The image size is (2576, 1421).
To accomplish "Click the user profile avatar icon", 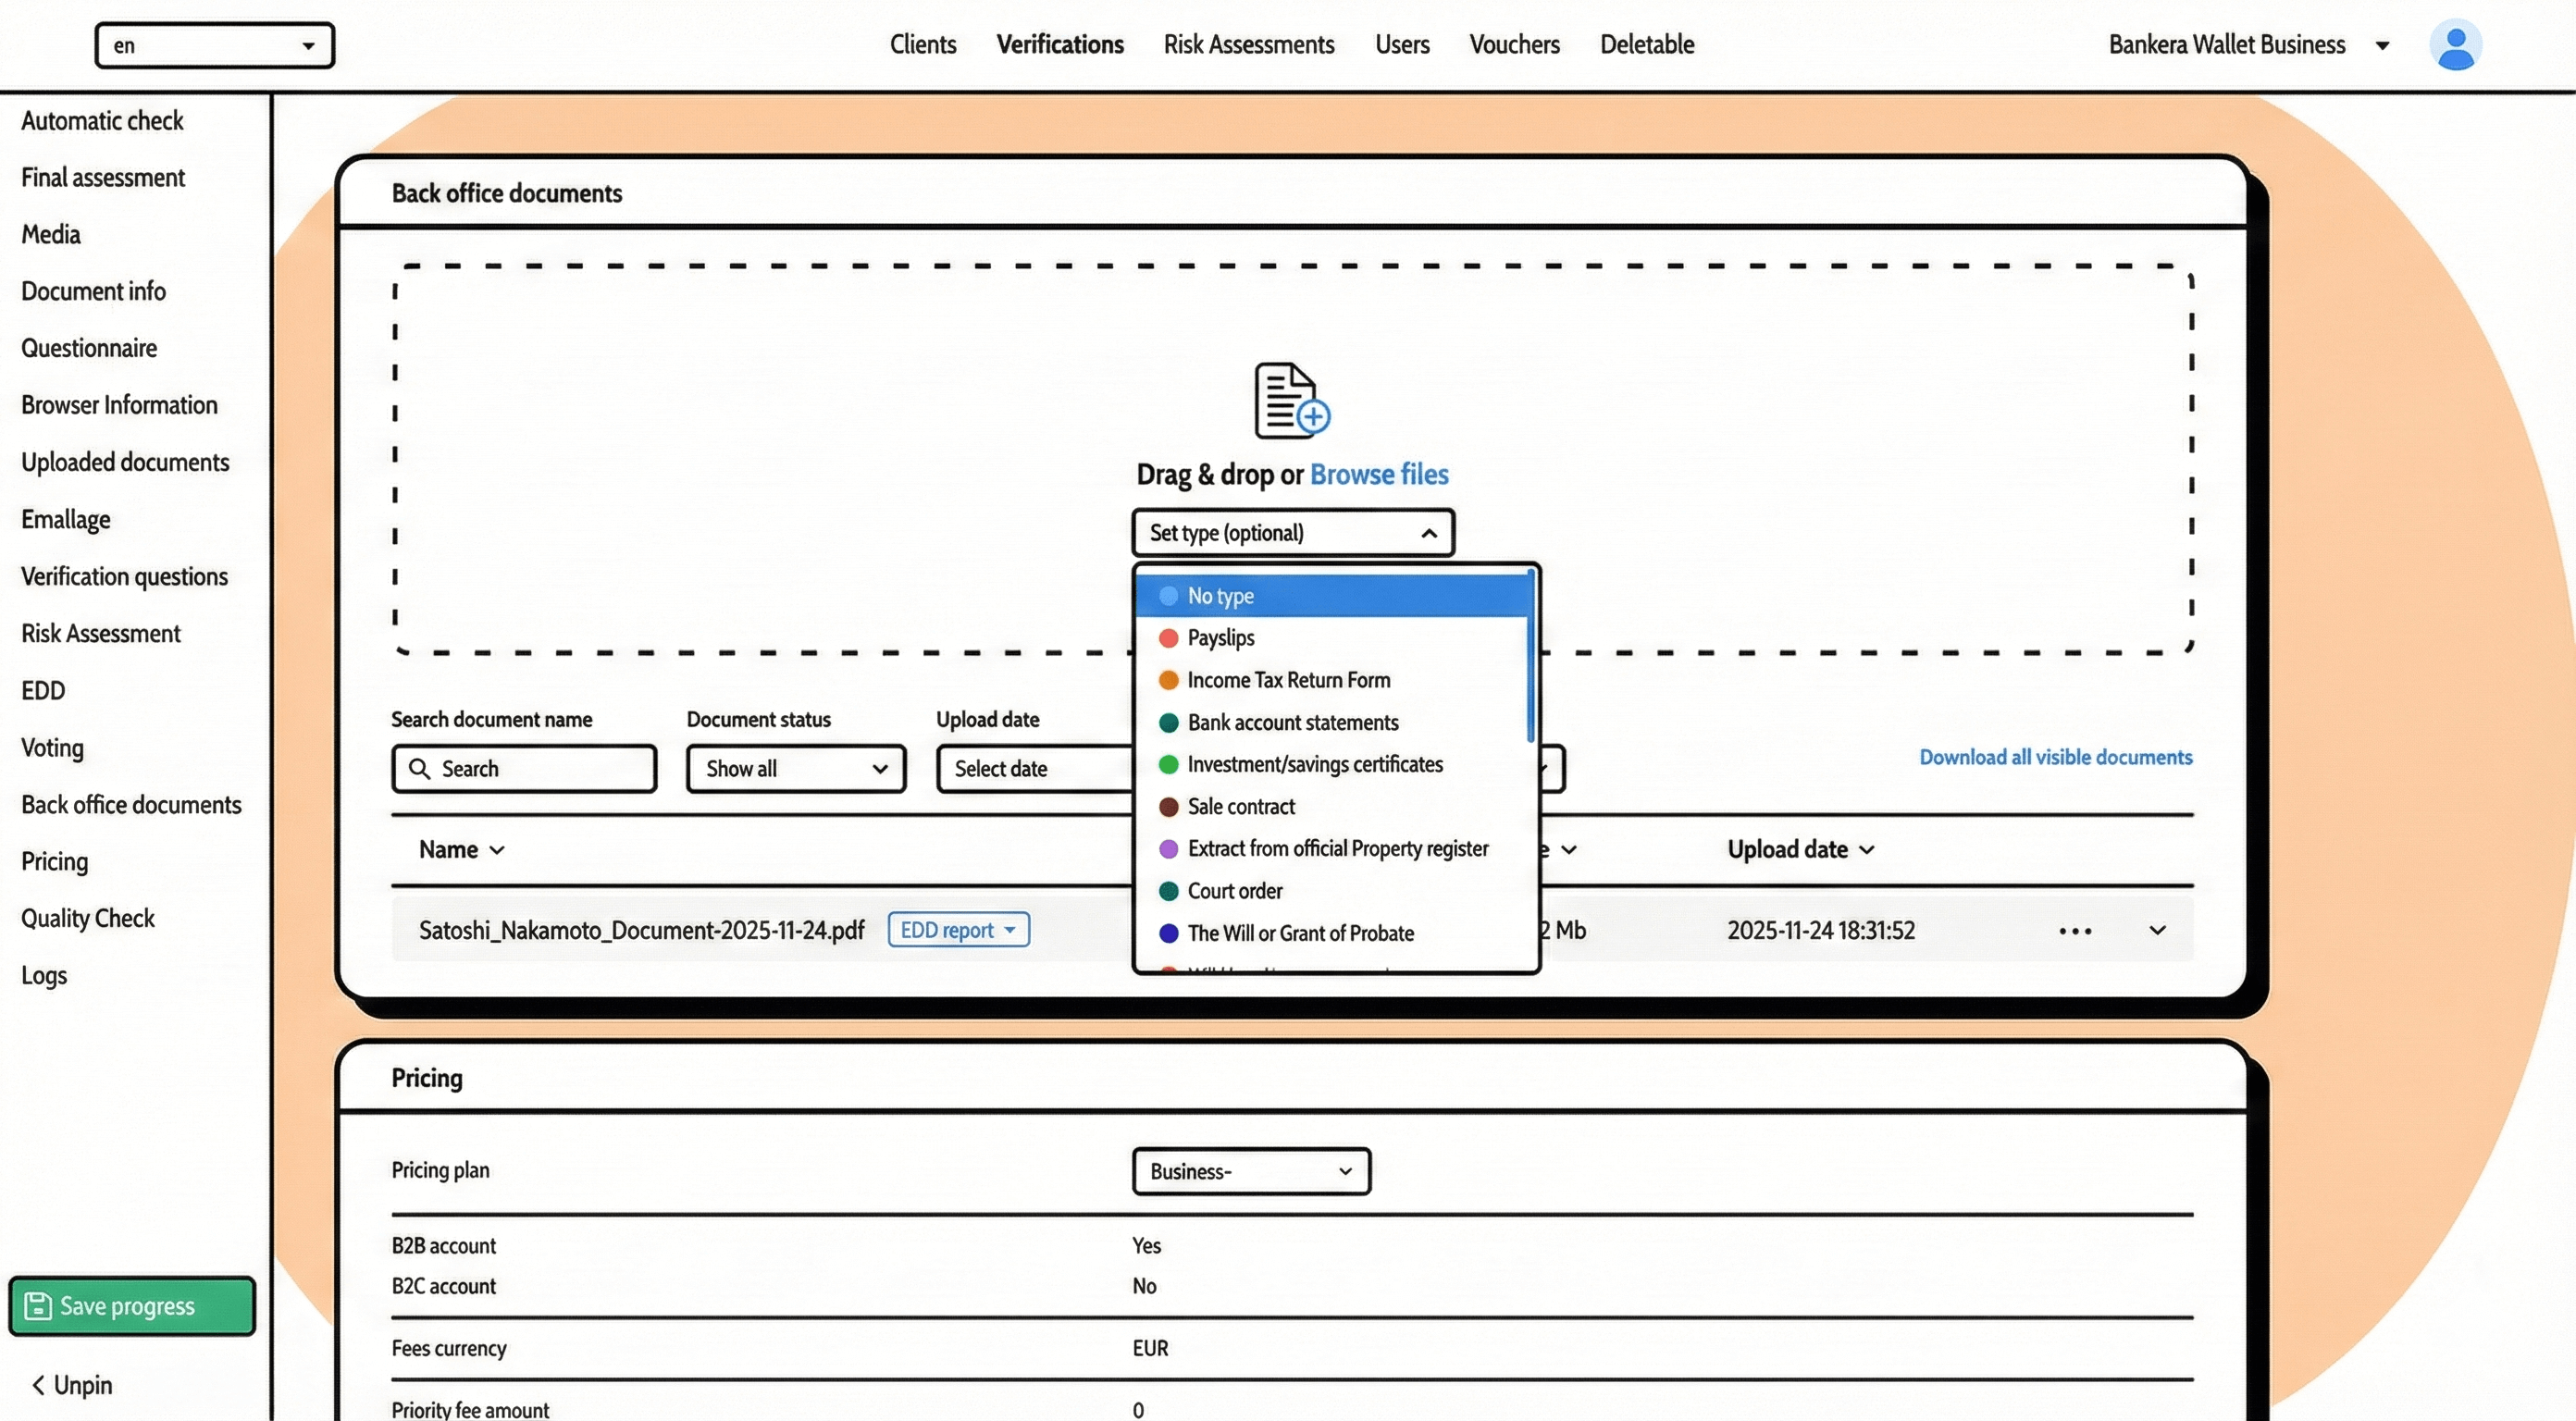I will [2455, 46].
